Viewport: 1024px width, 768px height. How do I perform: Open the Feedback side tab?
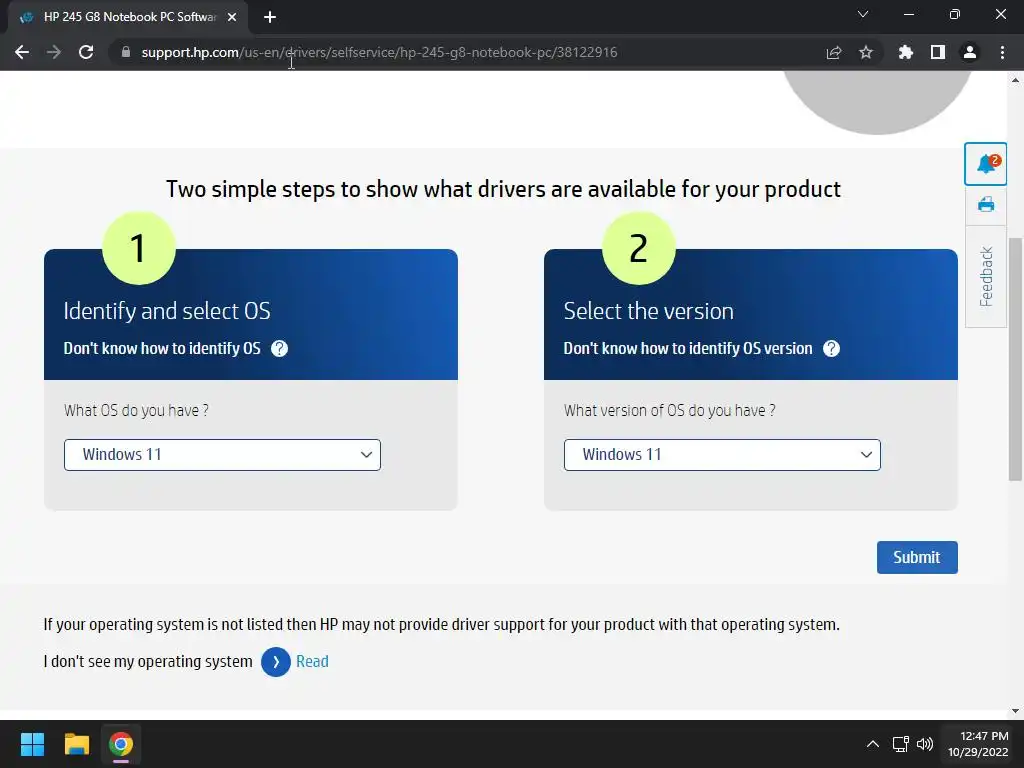[x=985, y=276]
